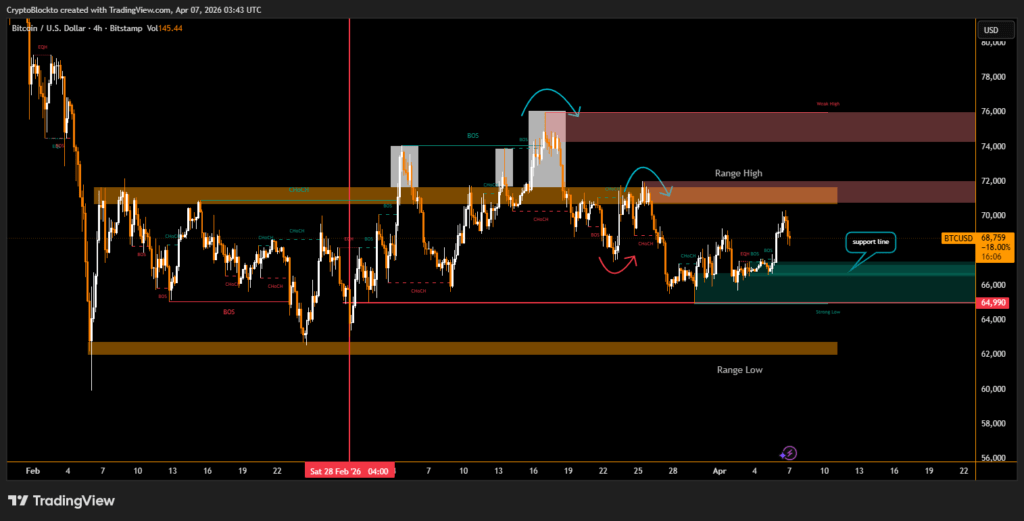Select the red curved arrow annotation
1024x521 pixels.
pos(617,265)
